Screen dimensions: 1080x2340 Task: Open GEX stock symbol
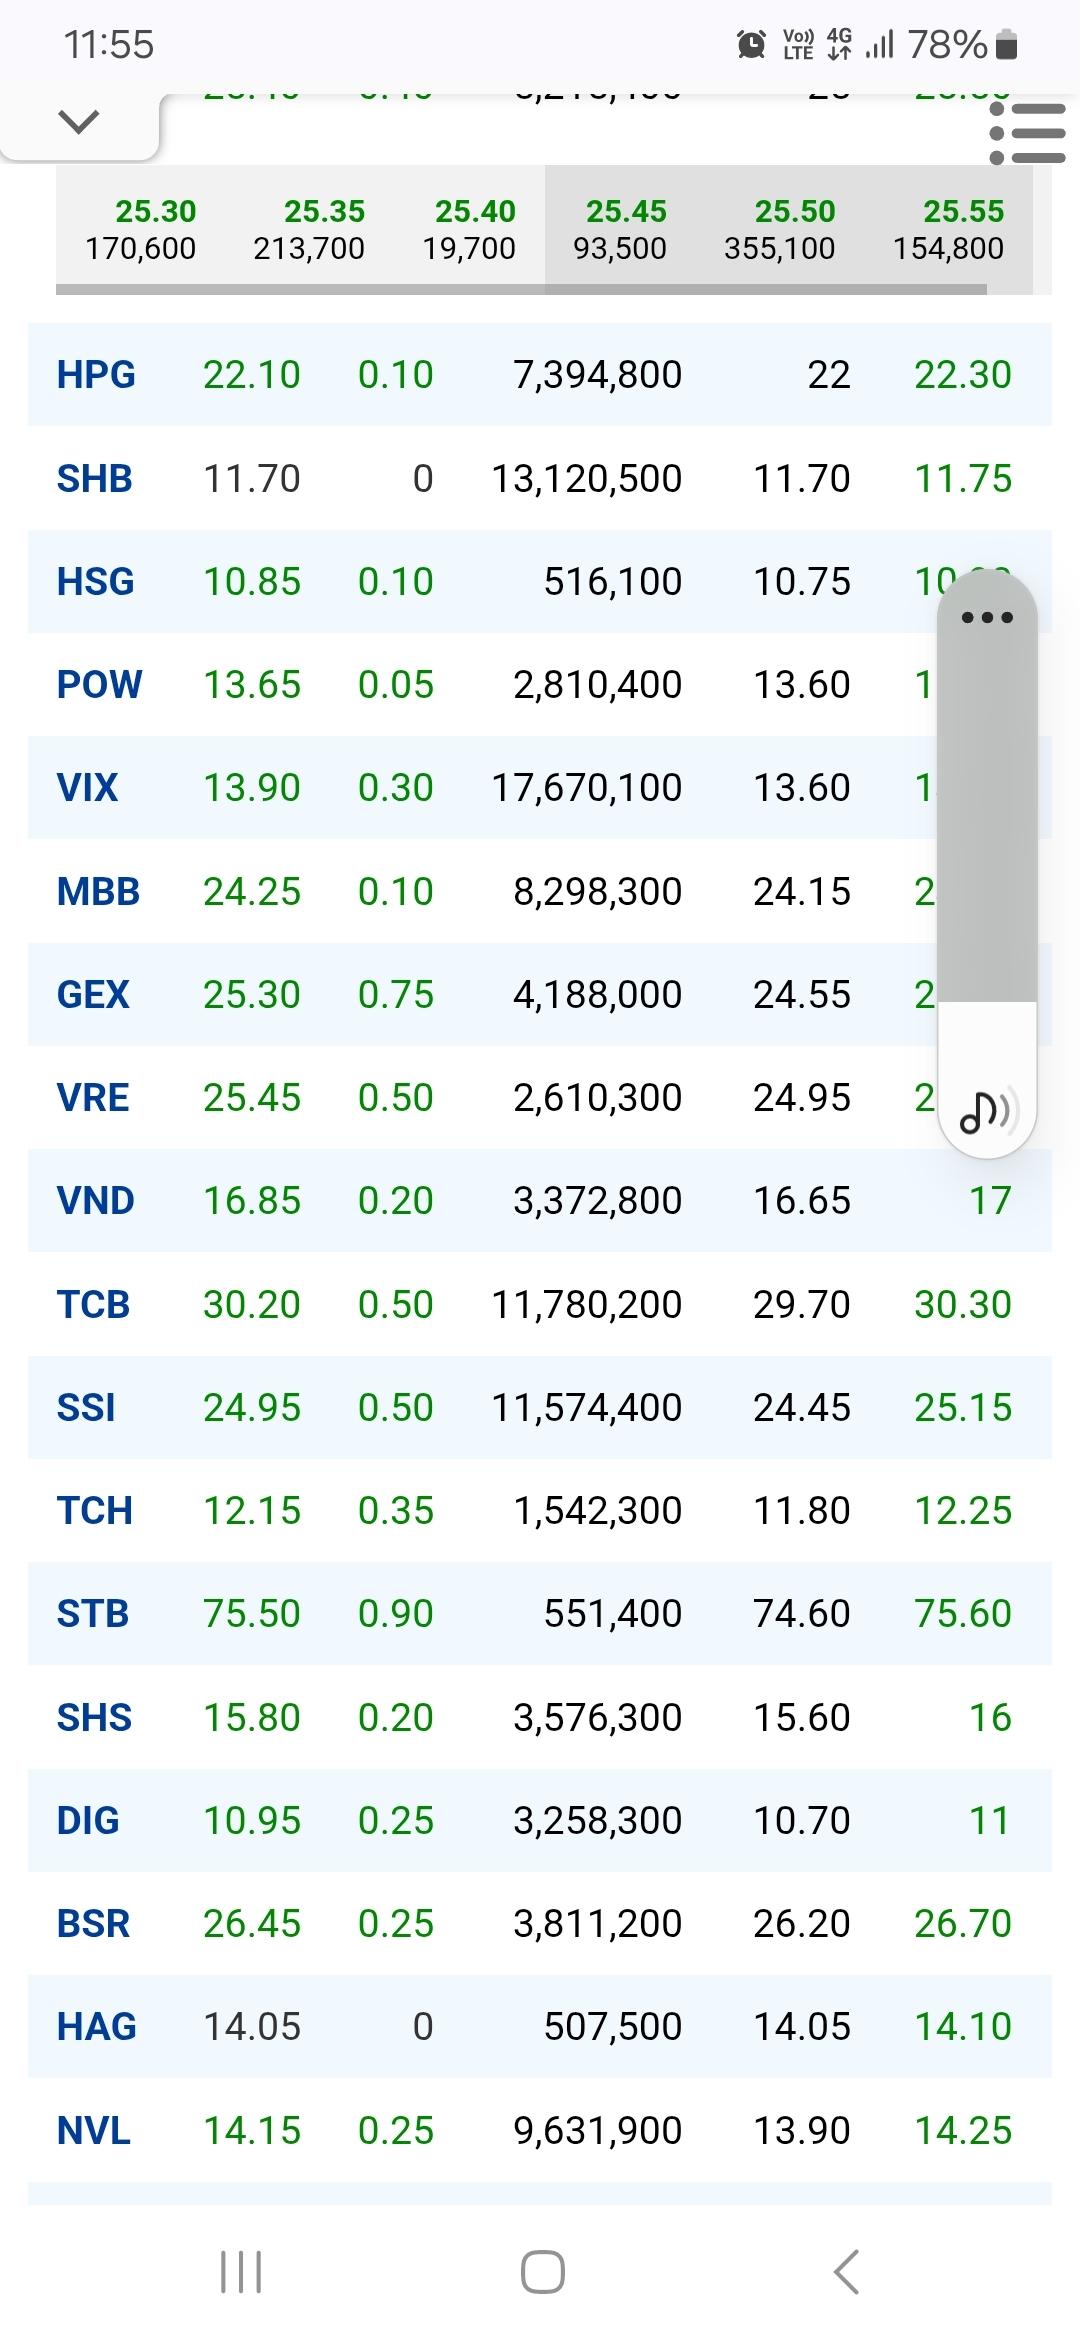93,995
